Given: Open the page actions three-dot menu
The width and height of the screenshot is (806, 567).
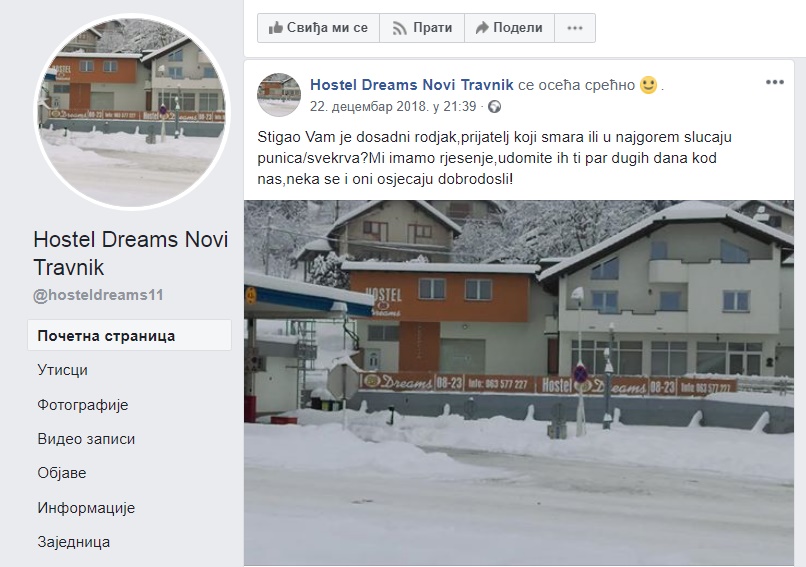Looking at the screenshot, I should point(575,28).
